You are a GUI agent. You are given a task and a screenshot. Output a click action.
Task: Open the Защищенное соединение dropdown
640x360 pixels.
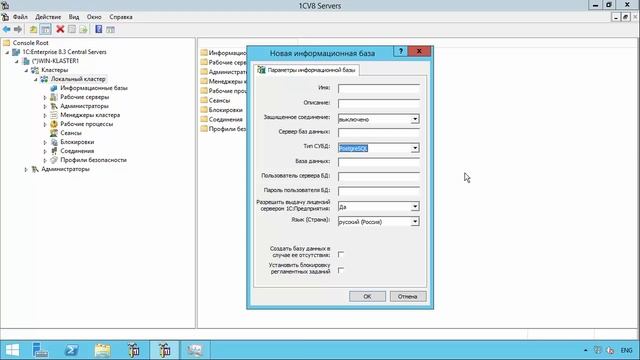pos(415,119)
